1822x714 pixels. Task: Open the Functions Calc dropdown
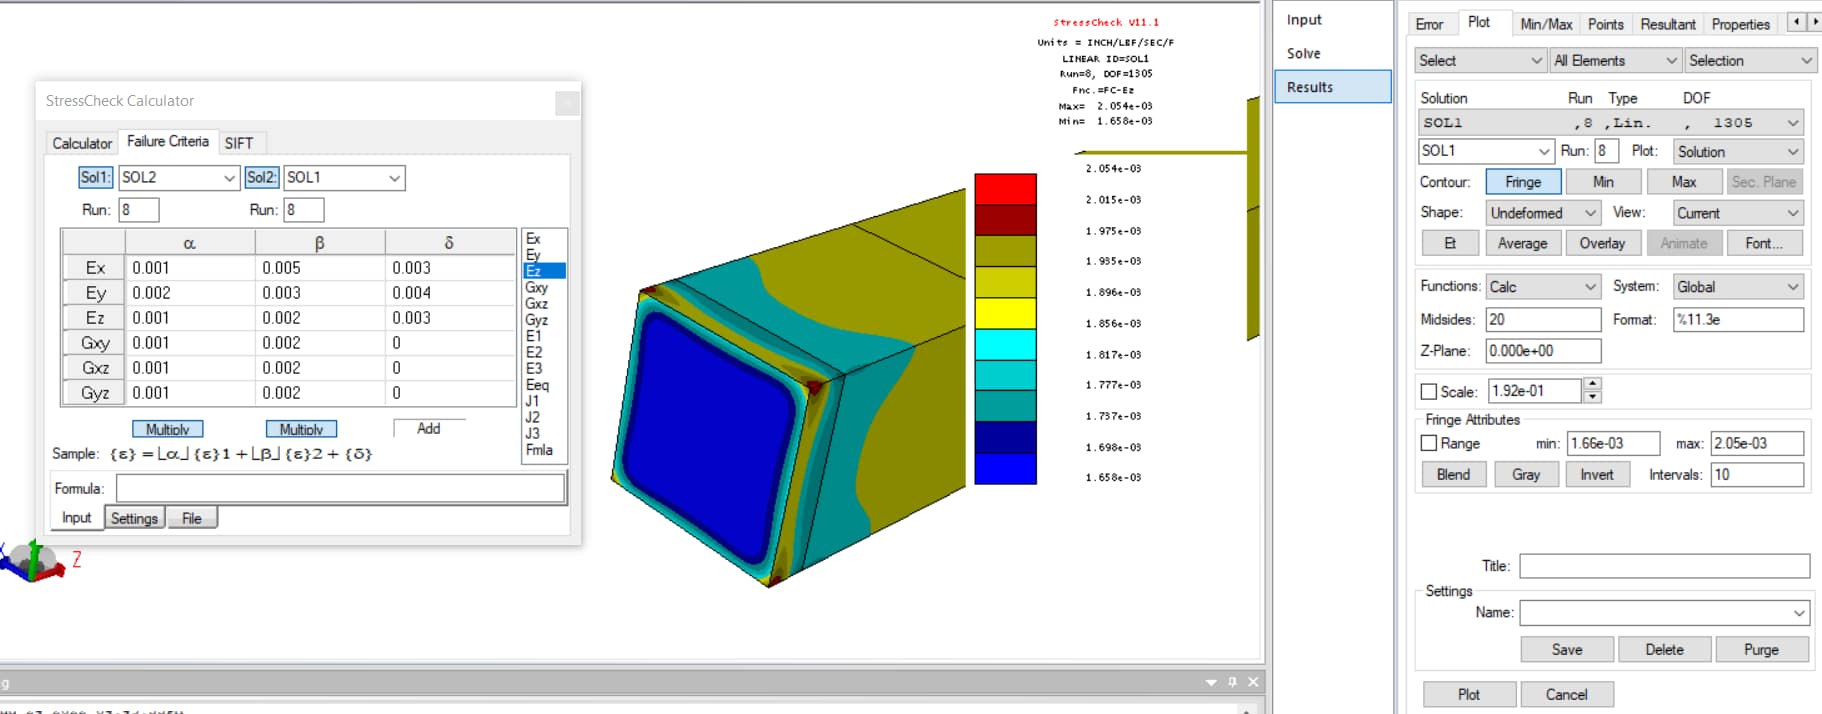pyautogui.click(x=1545, y=287)
